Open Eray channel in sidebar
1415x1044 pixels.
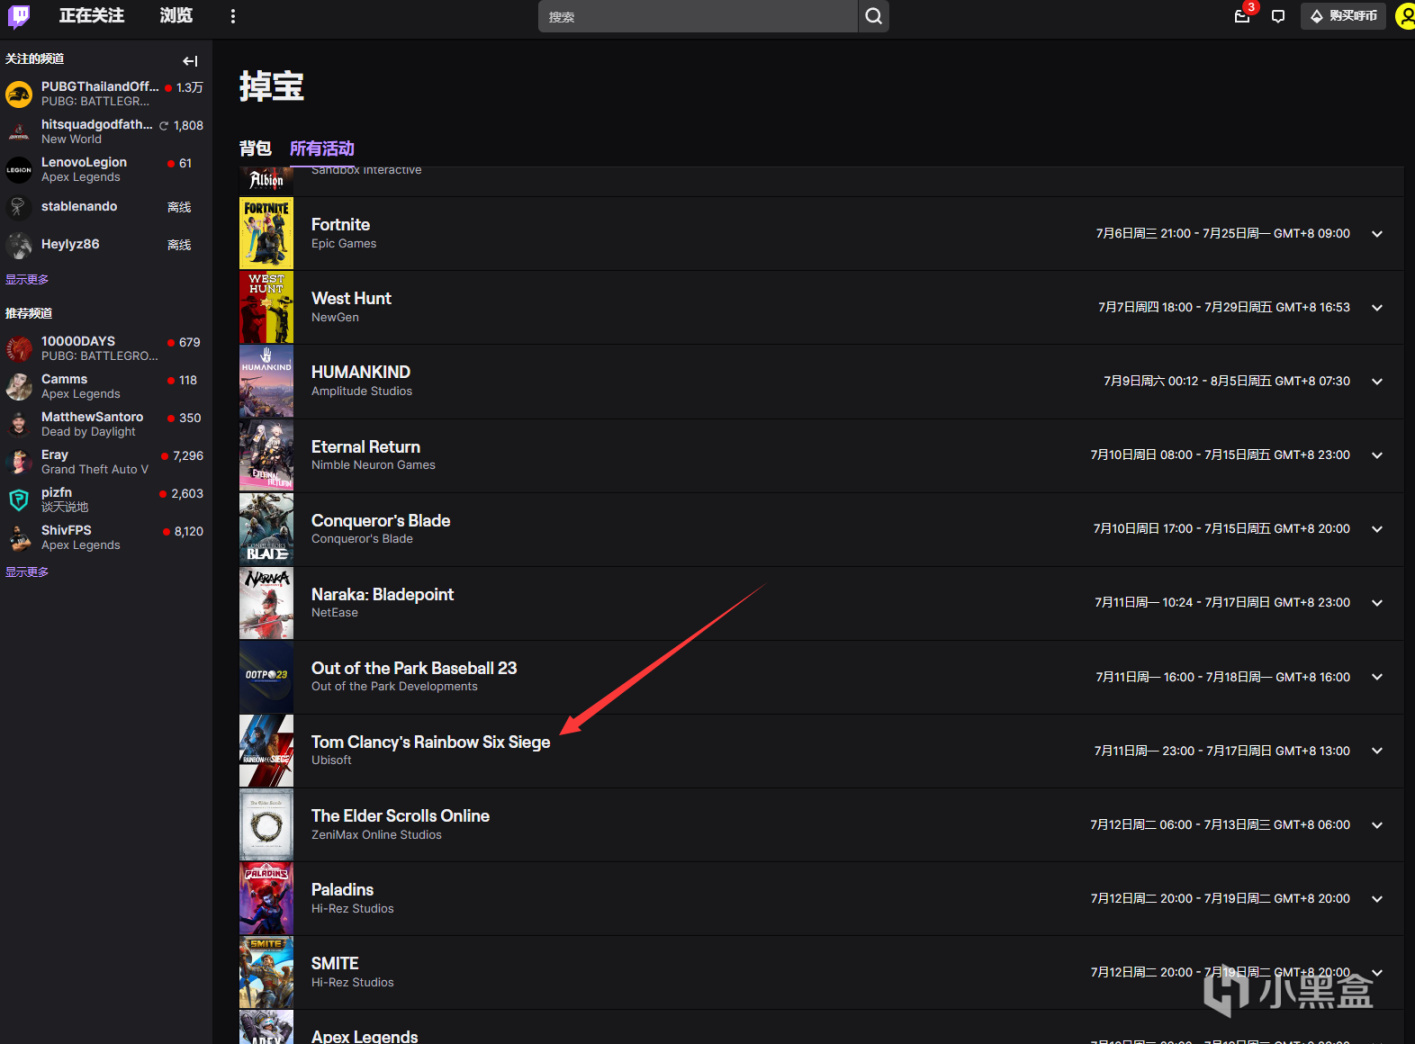(x=106, y=462)
